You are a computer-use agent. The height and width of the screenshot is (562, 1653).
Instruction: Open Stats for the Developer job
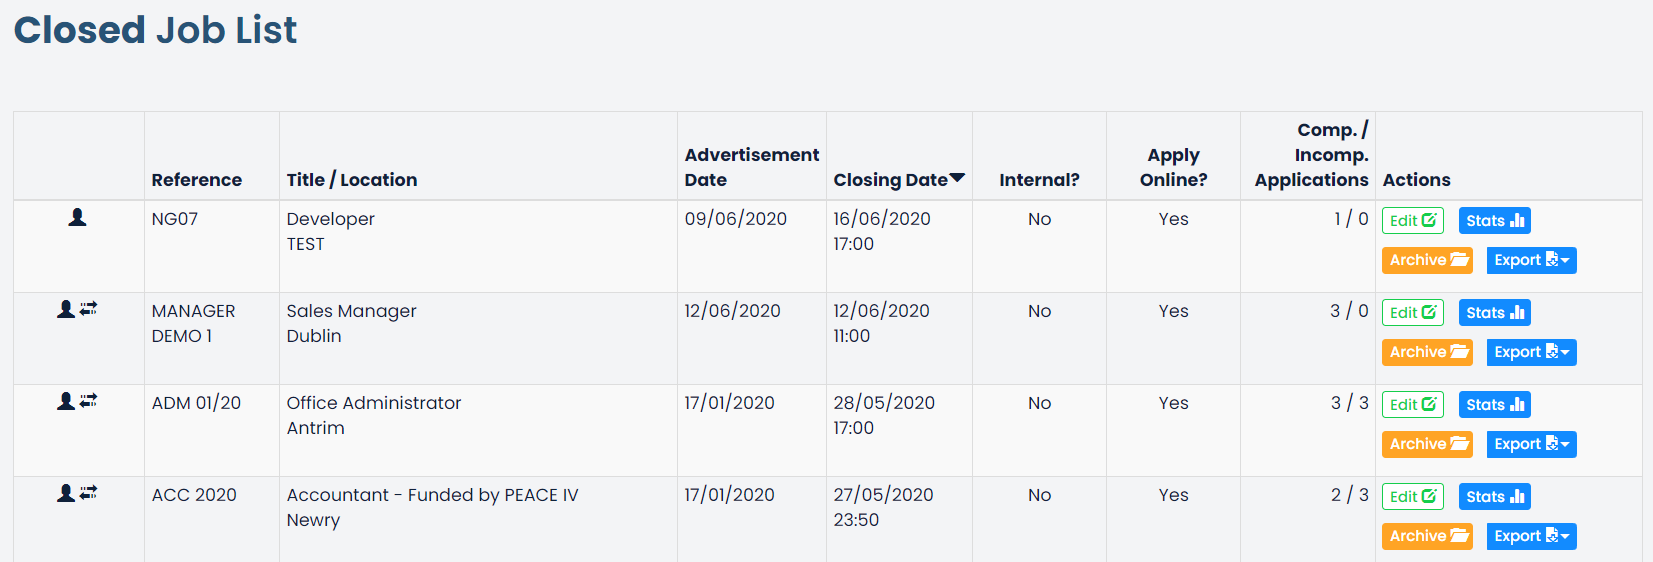pos(1495,221)
